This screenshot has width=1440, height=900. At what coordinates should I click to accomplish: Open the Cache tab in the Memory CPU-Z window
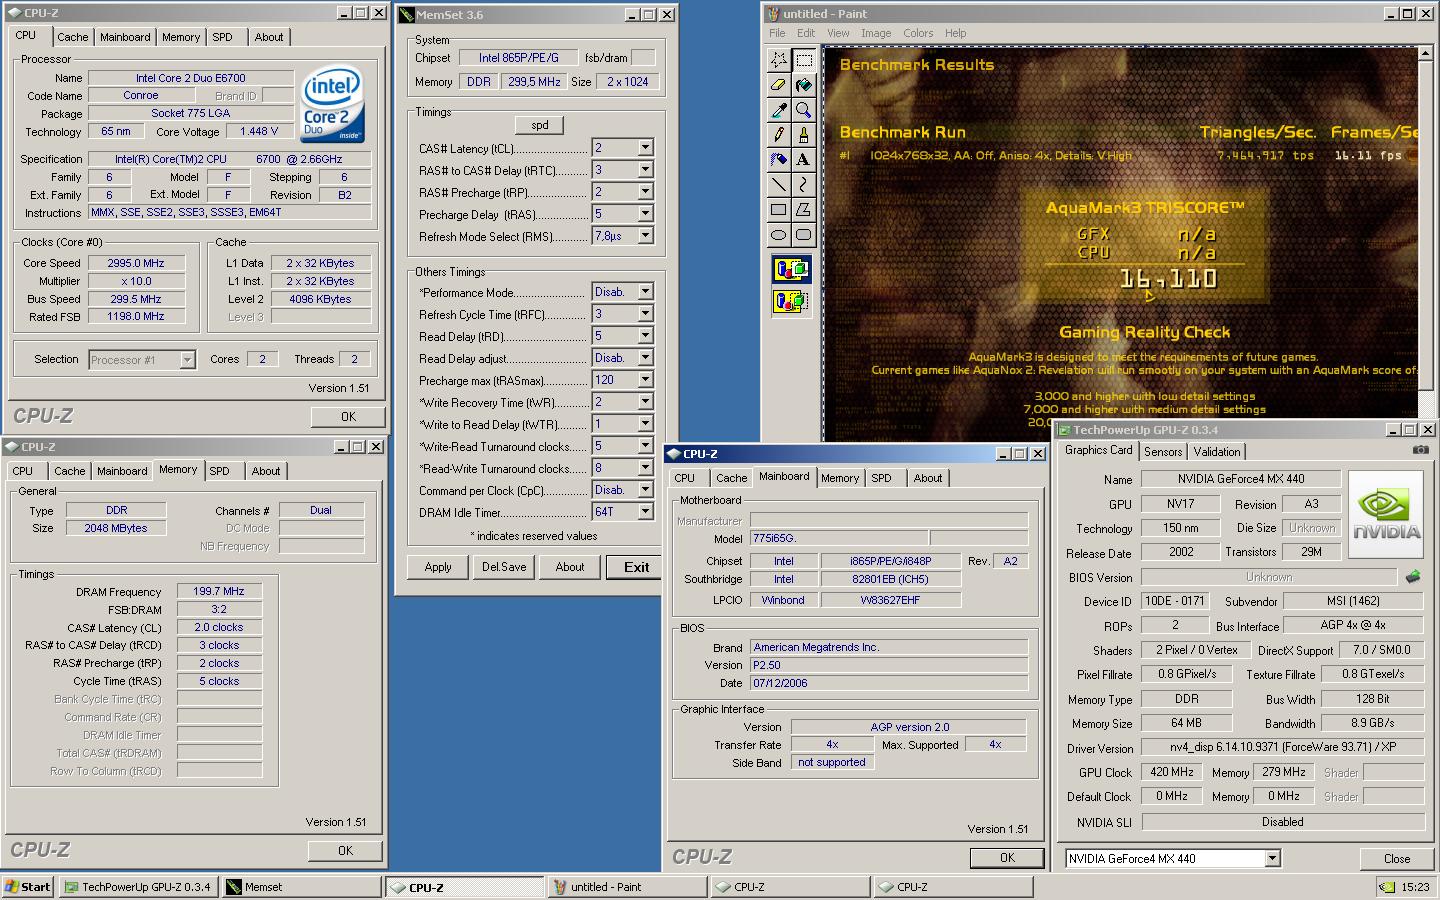pyautogui.click(x=70, y=471)
